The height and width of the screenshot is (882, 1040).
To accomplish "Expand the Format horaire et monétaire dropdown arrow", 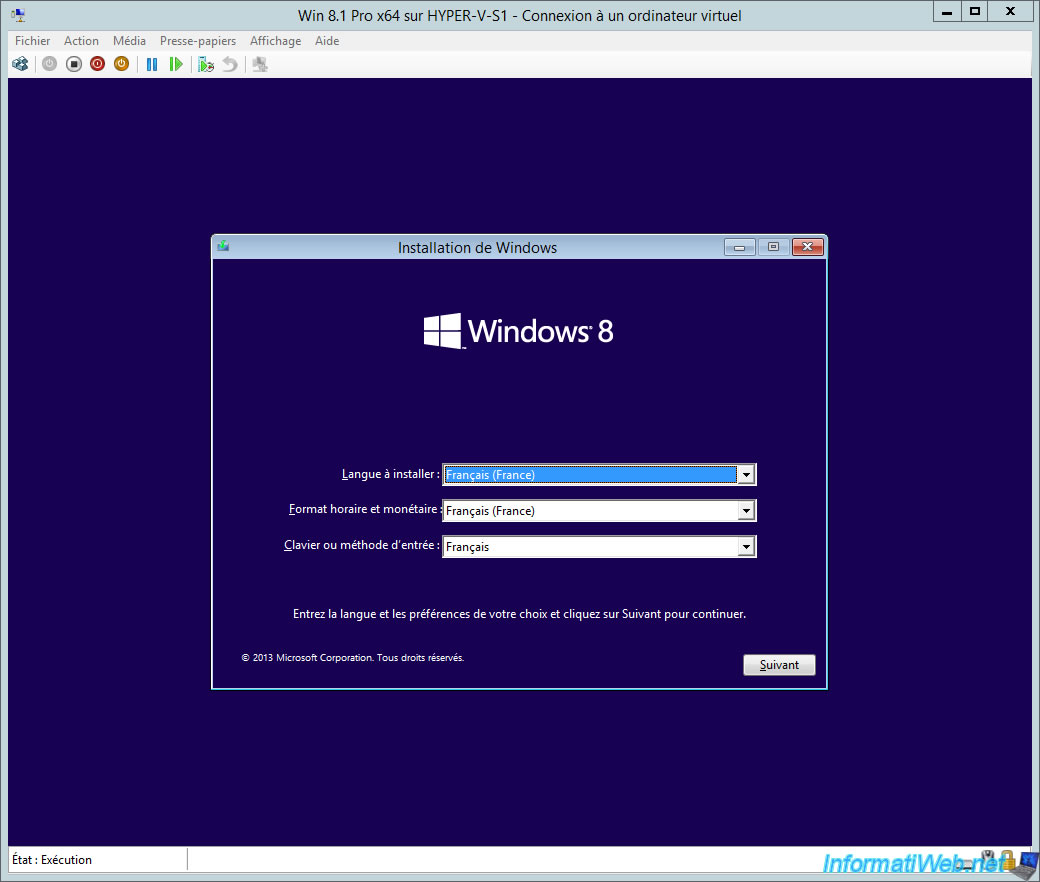I will point(746,511).
